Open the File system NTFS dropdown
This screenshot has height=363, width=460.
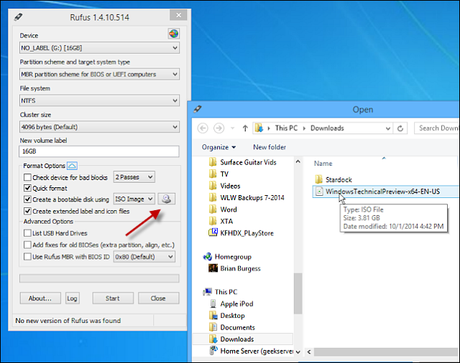coord(99,100)
